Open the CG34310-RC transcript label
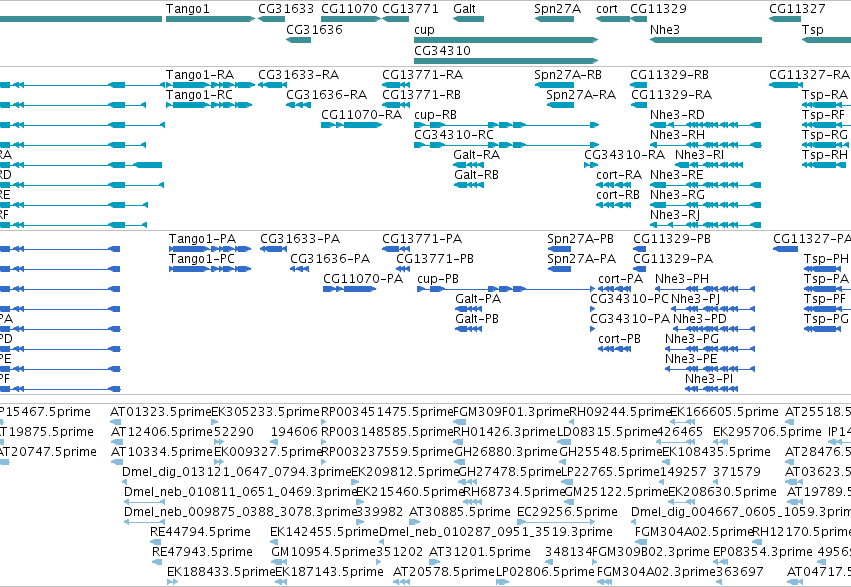This screenshot has height=587, width=851. click(x=454, y=135)
